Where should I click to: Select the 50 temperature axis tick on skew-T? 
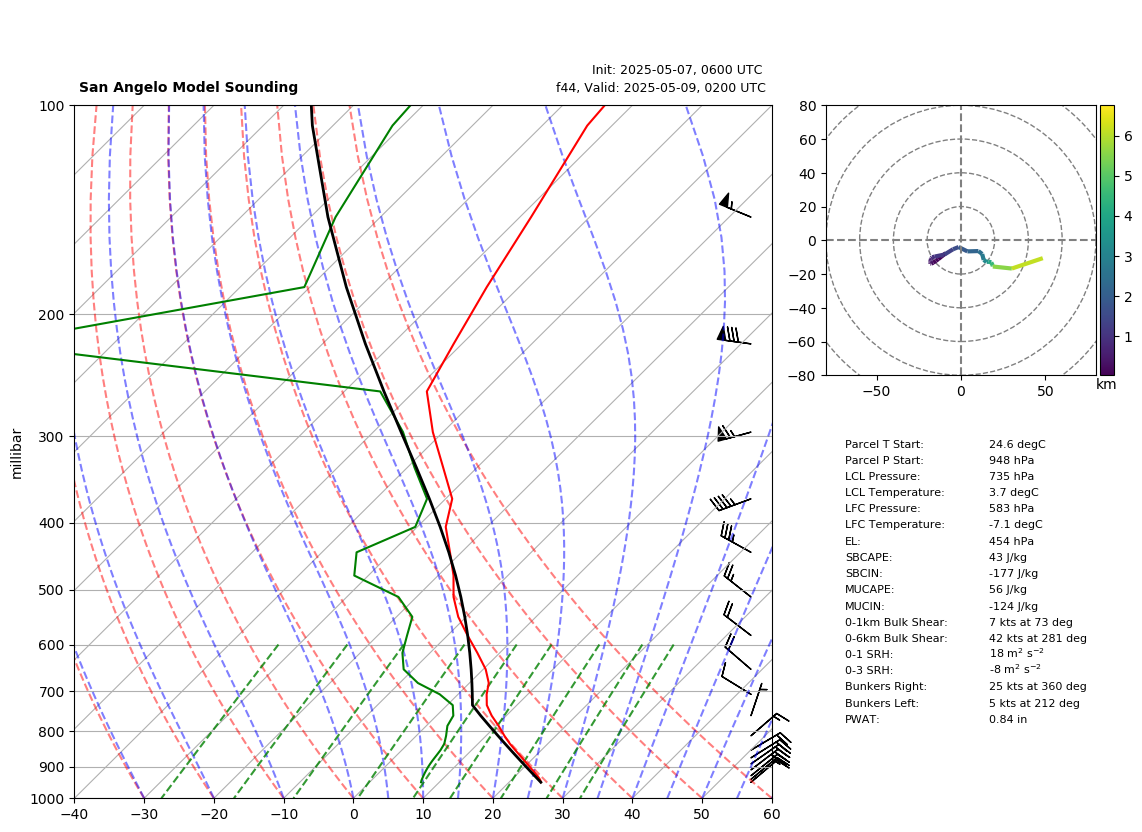click(x=702, y=814)
